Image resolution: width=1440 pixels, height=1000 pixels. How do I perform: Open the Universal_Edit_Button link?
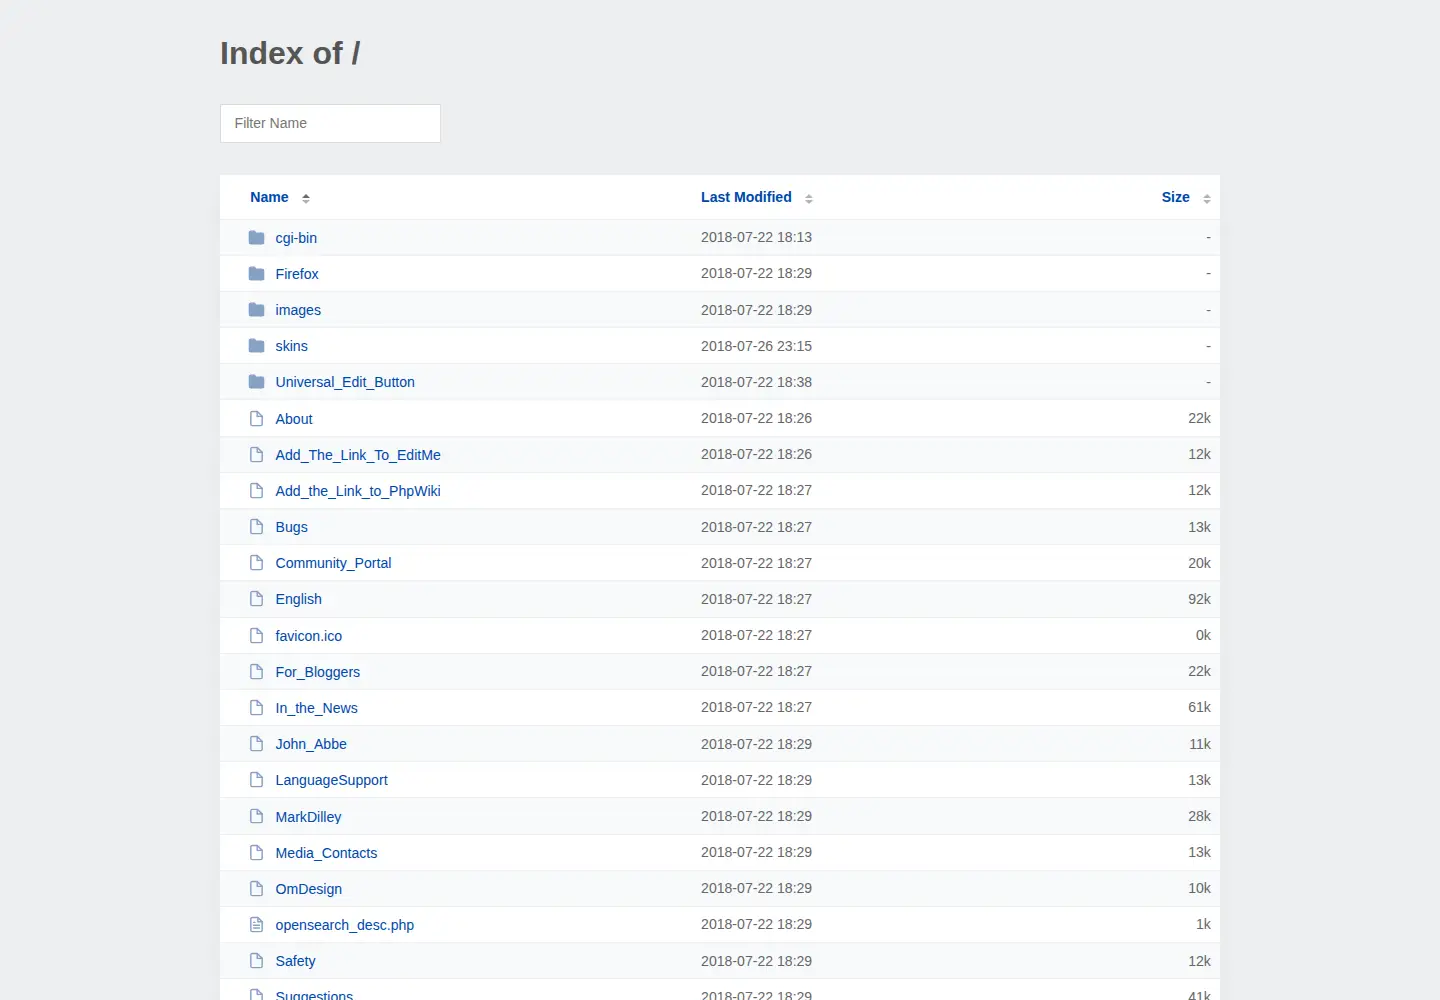pos(345,382)
